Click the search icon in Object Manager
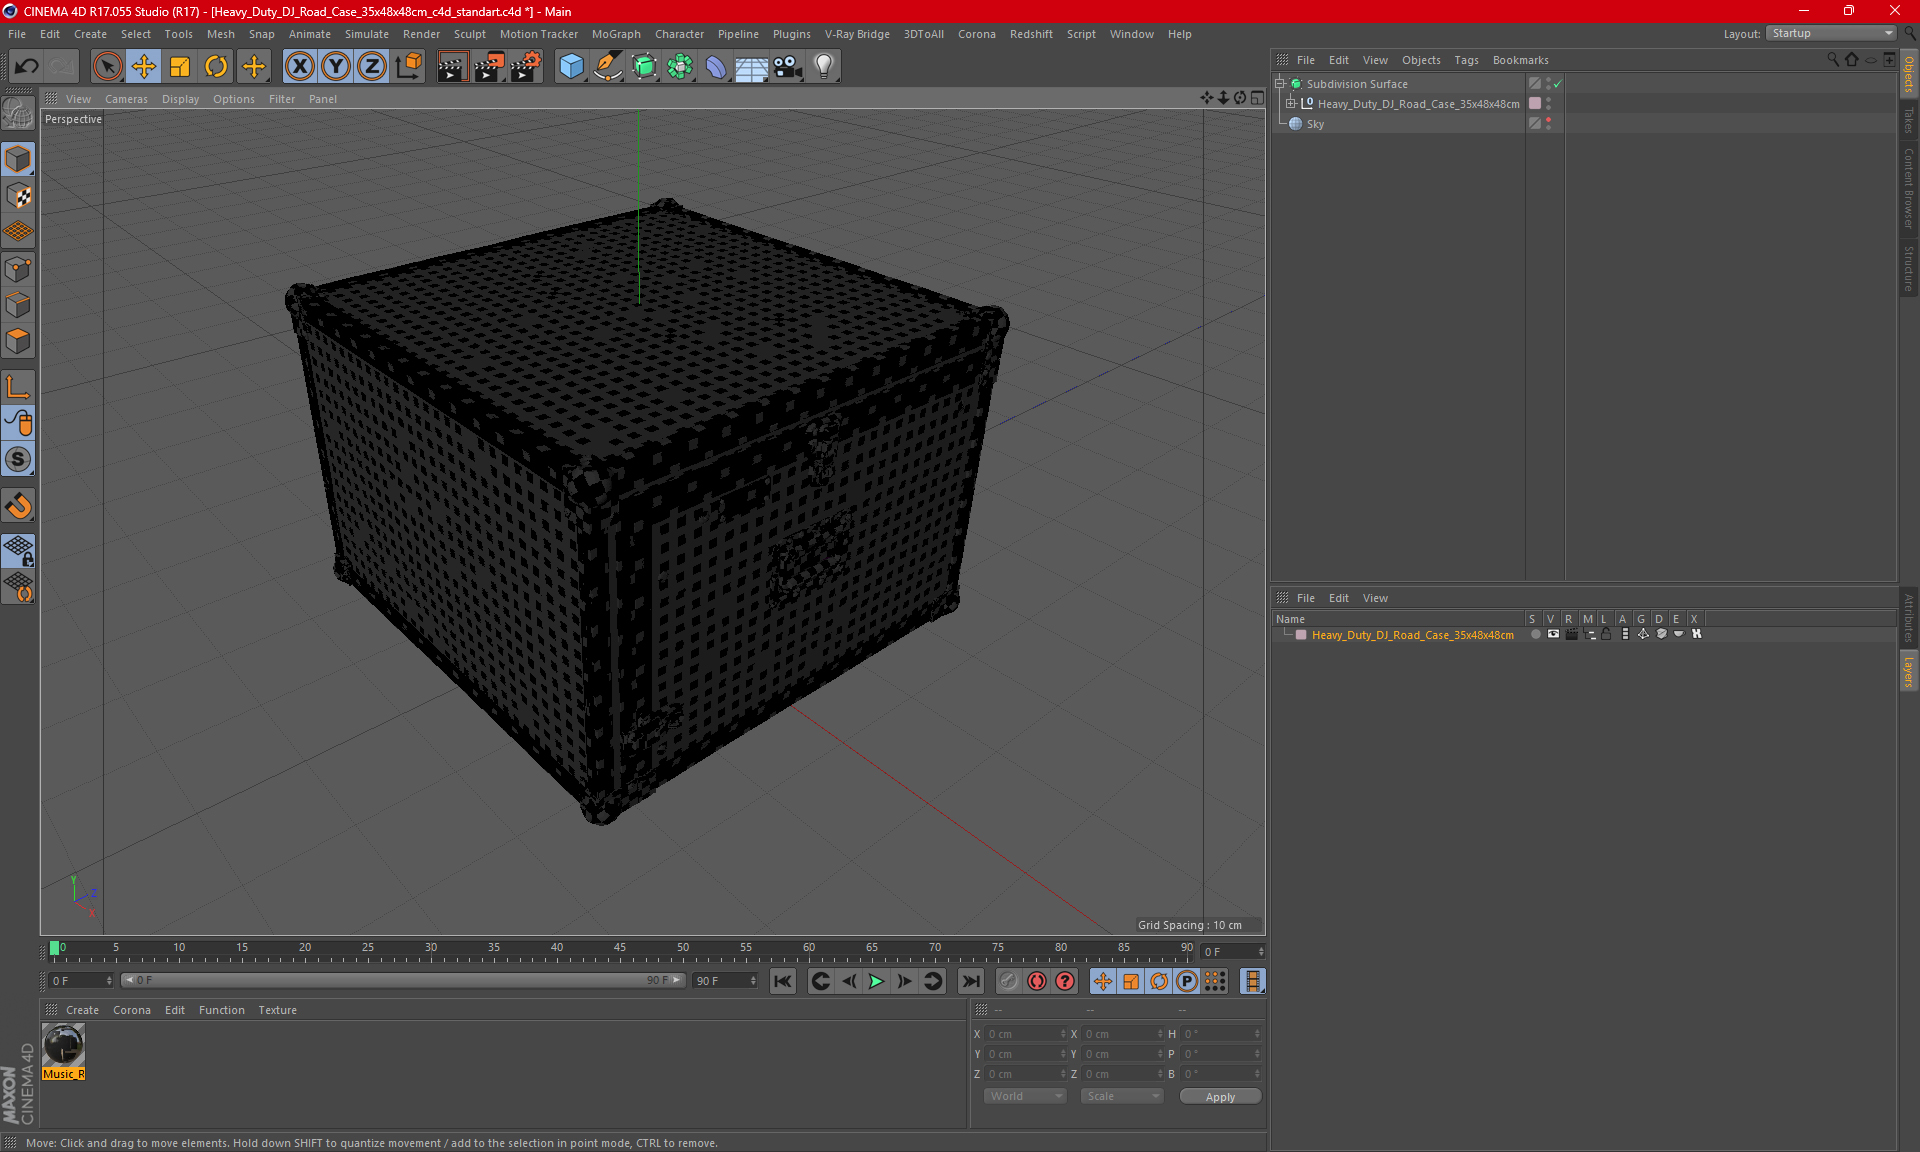 pyautogui.click(x=1833, y=60)
